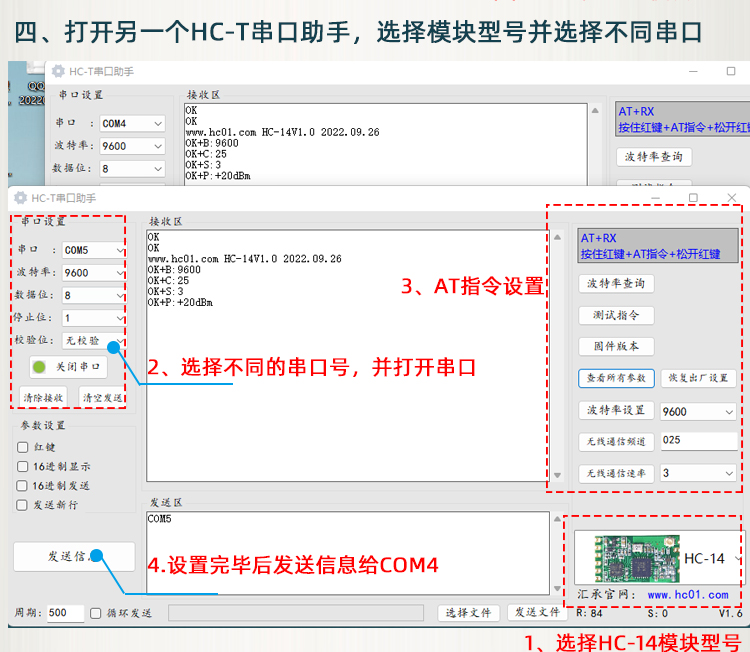Open the 串口 COM5 dropdown in front window
This screenshot has height=652, width=750.
[x=94, y=250]
